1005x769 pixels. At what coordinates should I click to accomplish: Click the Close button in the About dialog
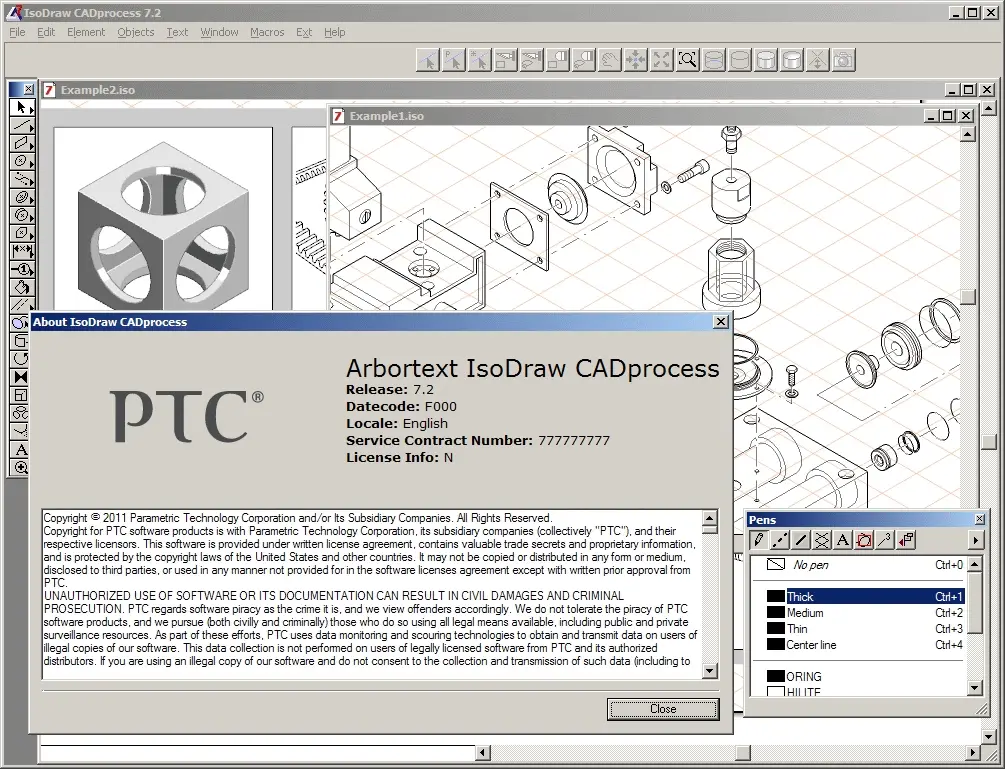point(663,709)
